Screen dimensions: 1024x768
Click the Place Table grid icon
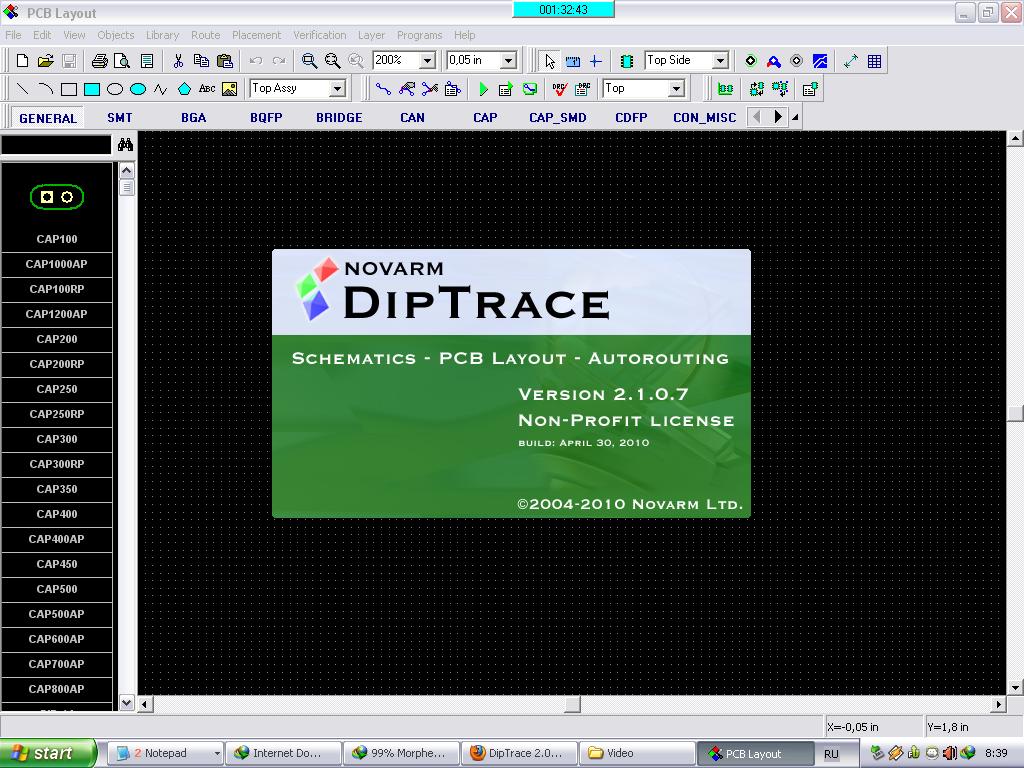pos(874,61)
